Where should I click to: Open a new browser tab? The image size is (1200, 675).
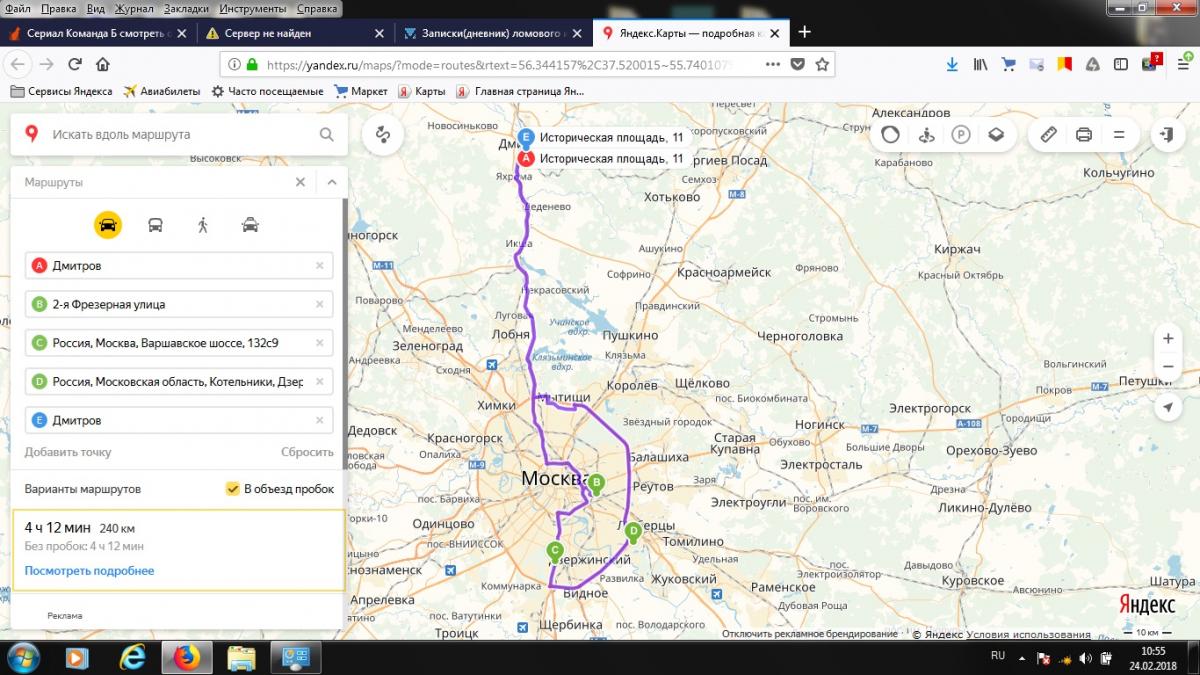coord(804,32)
